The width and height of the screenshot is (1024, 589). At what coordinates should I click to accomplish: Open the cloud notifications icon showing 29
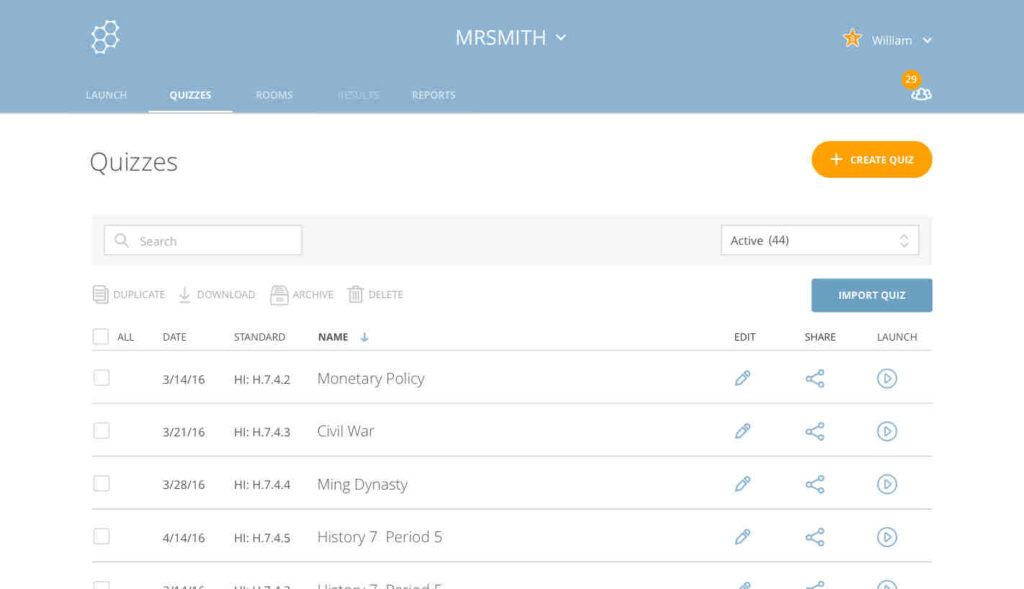919,93
